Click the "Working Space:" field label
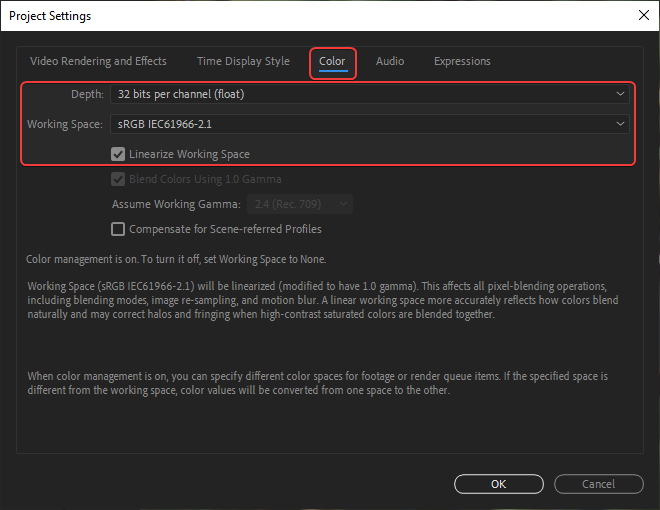 [64, 125]
